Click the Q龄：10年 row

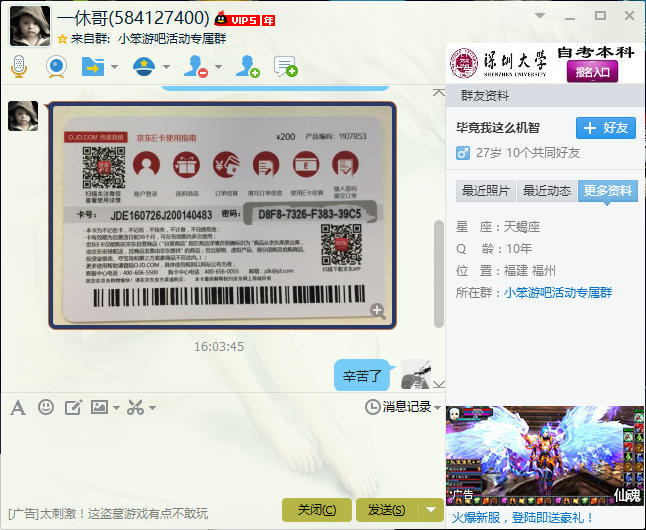[x=494, y=249]
